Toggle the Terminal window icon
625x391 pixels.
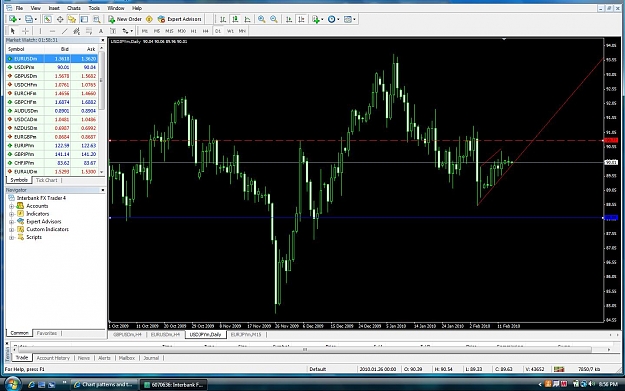point(84,19)
